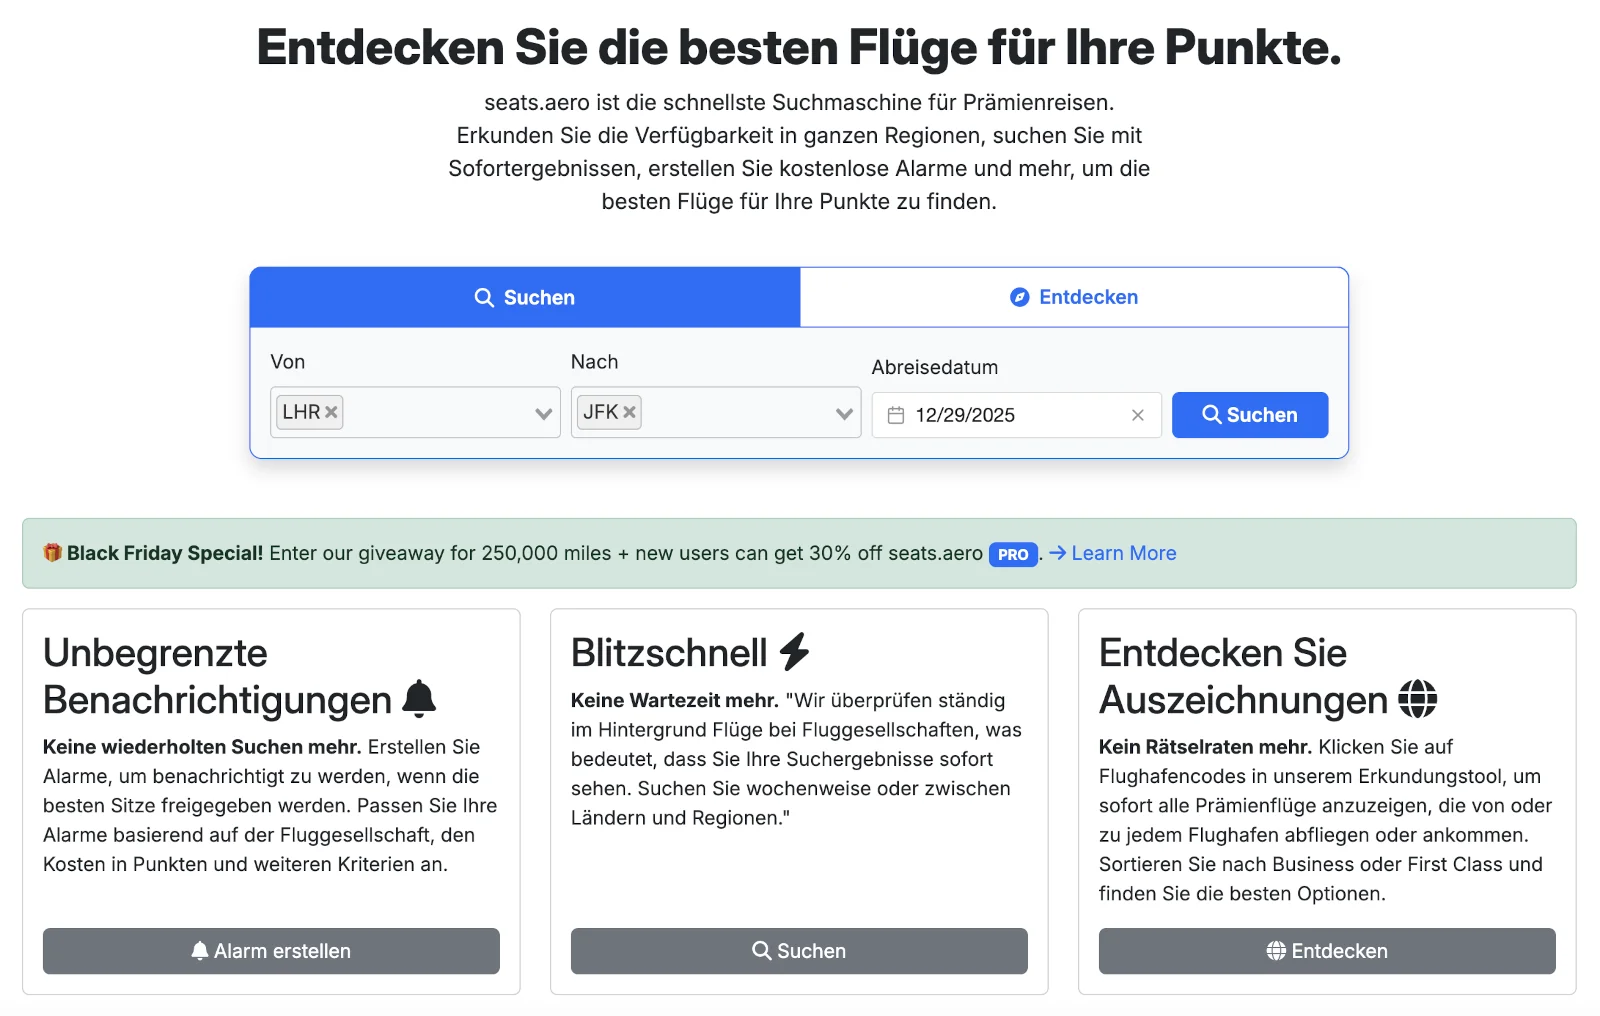The height and width of the screenshot is (1016, 1600).
Task: Switch to the Entdecken tab
Action: 1074,297
